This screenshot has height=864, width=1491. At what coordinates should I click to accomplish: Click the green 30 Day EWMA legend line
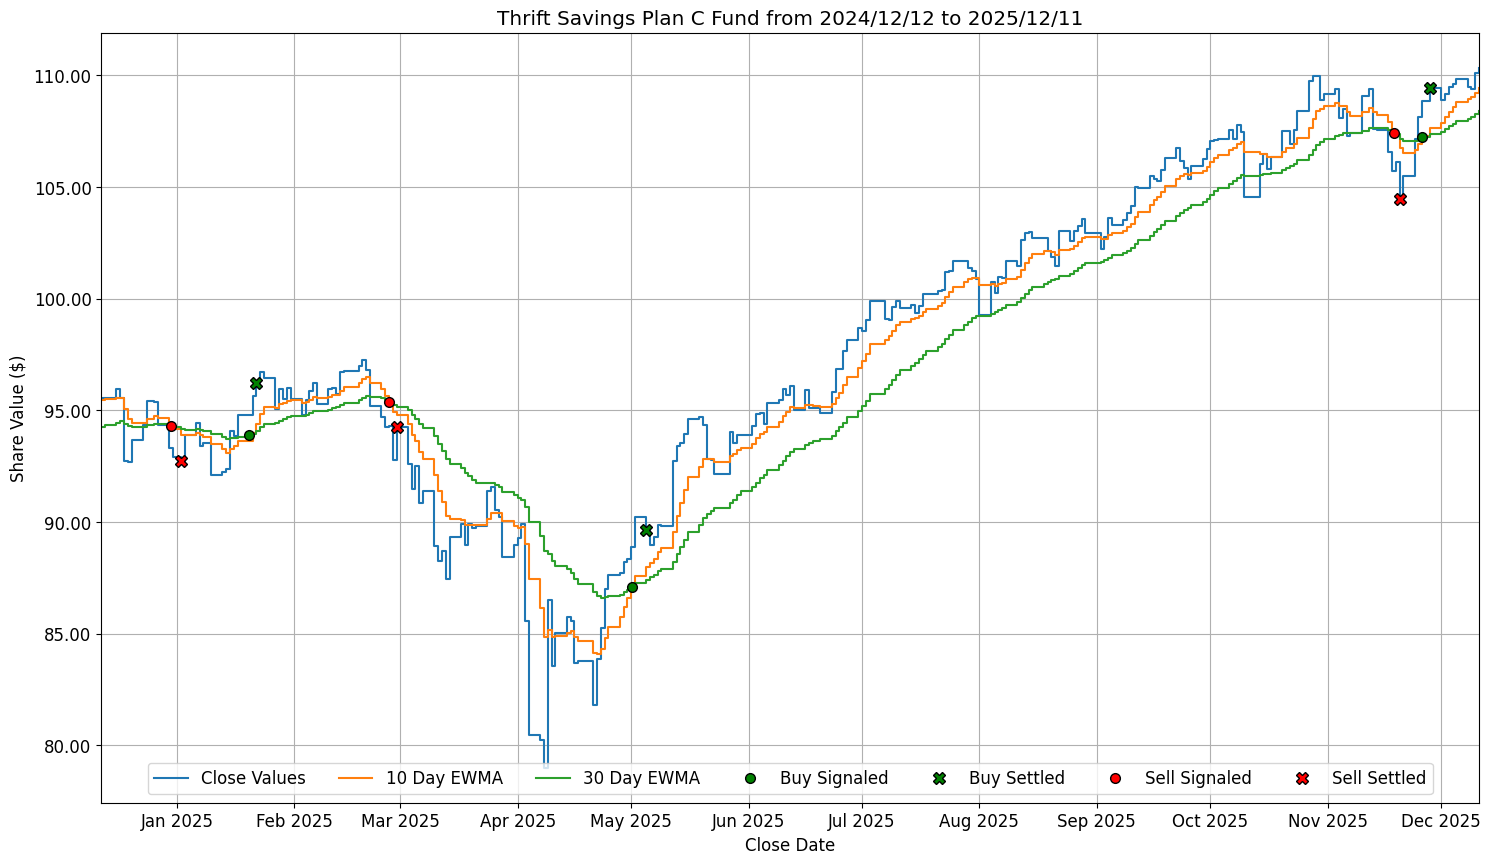tap(554, 778)
